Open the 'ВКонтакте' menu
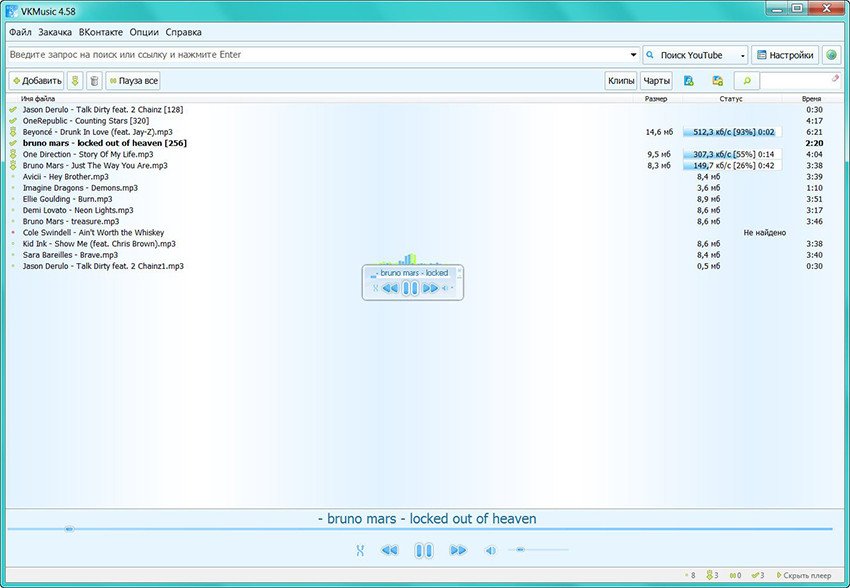The image size is (850, 588). tap(102, 32)
